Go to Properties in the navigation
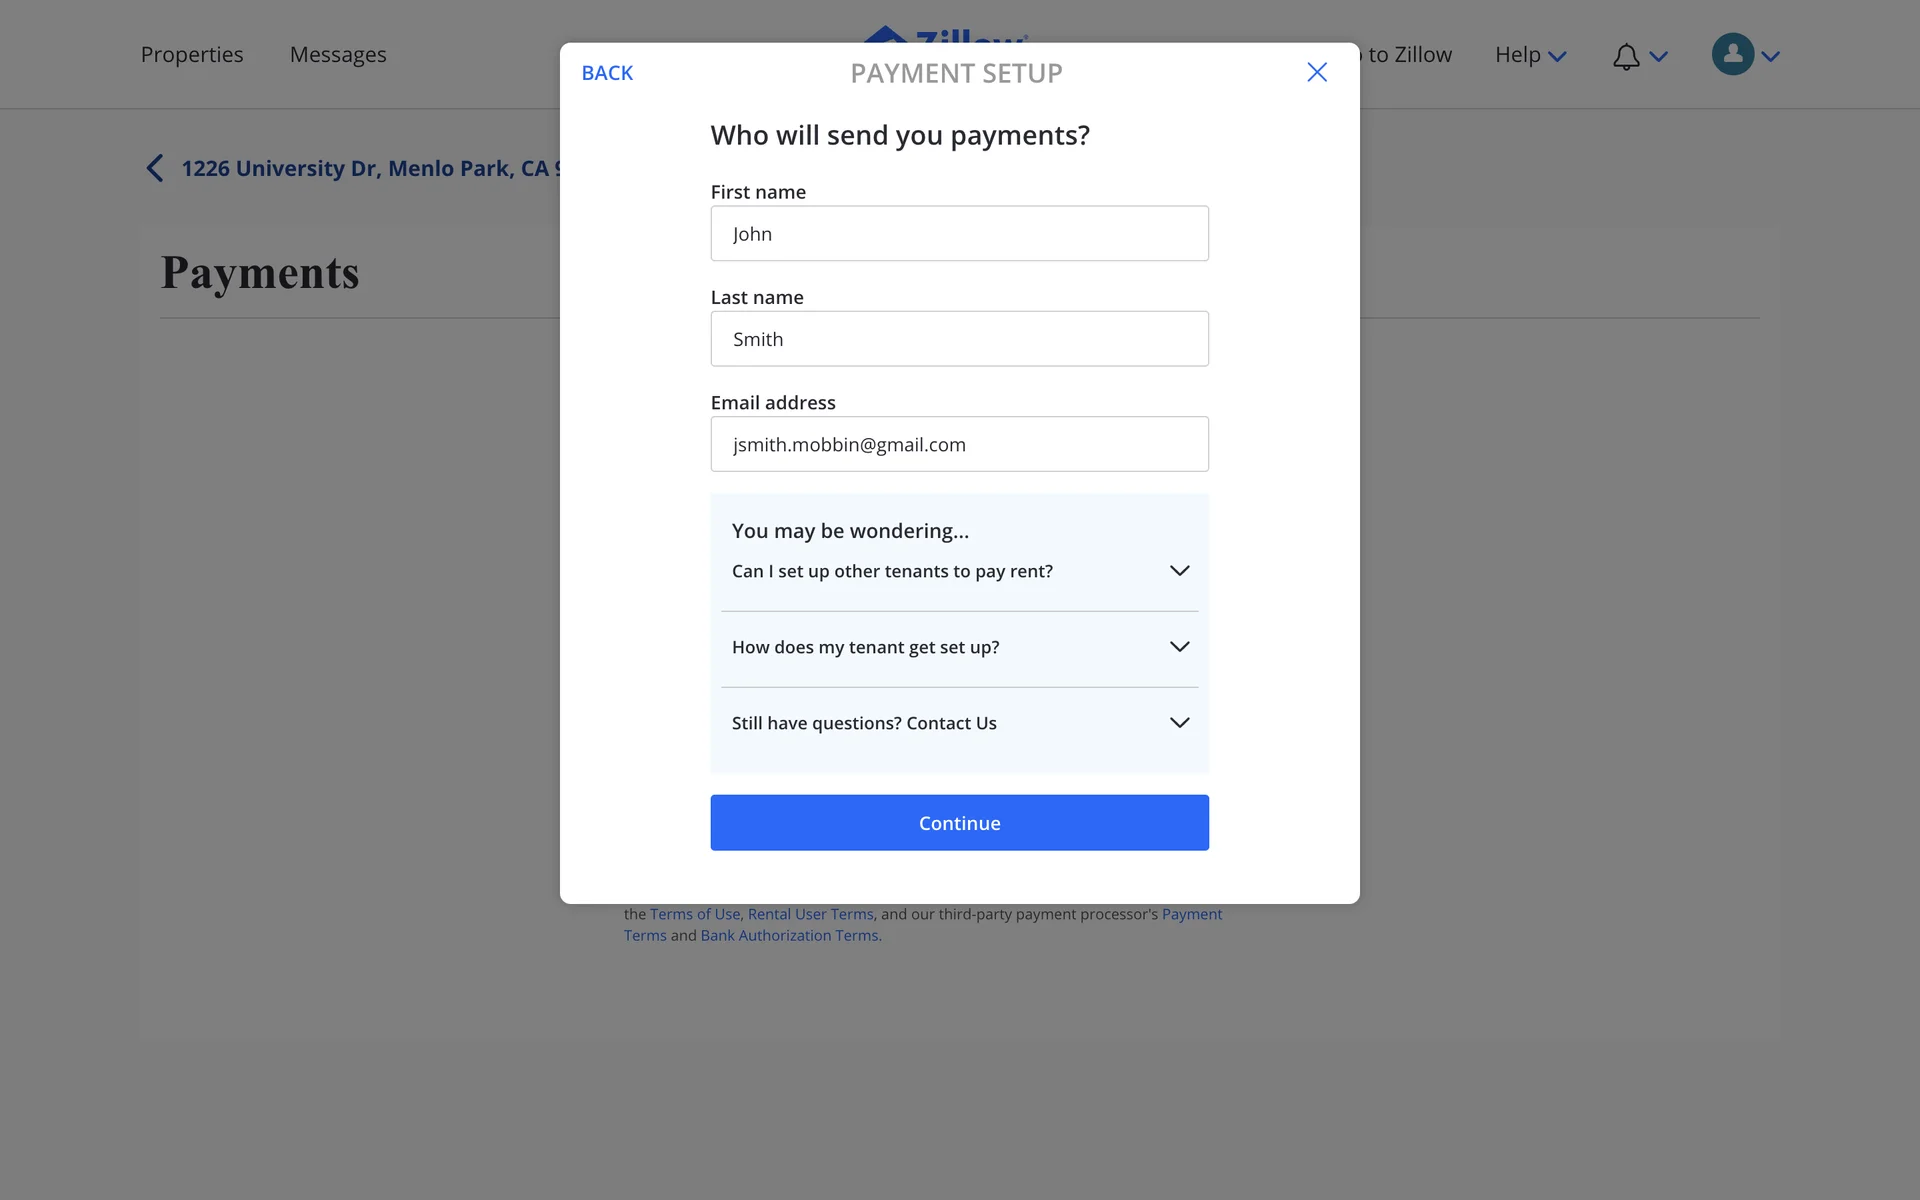 [x=192, y=55]
